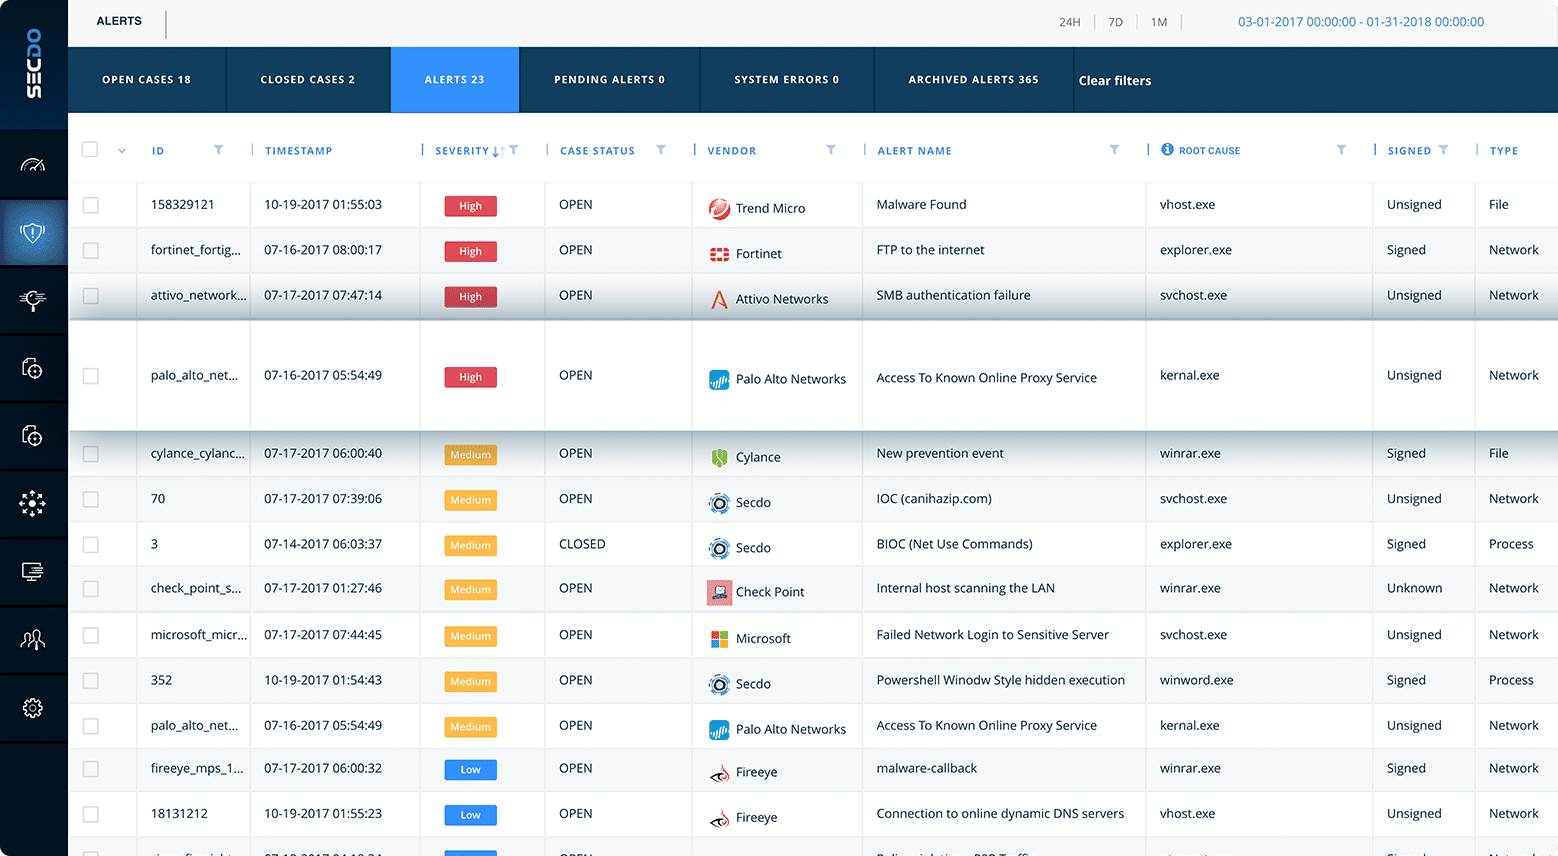This screenshot has height=856, width=1558.
Task: Open the Case Status column filter
Action: coord(660,150)
